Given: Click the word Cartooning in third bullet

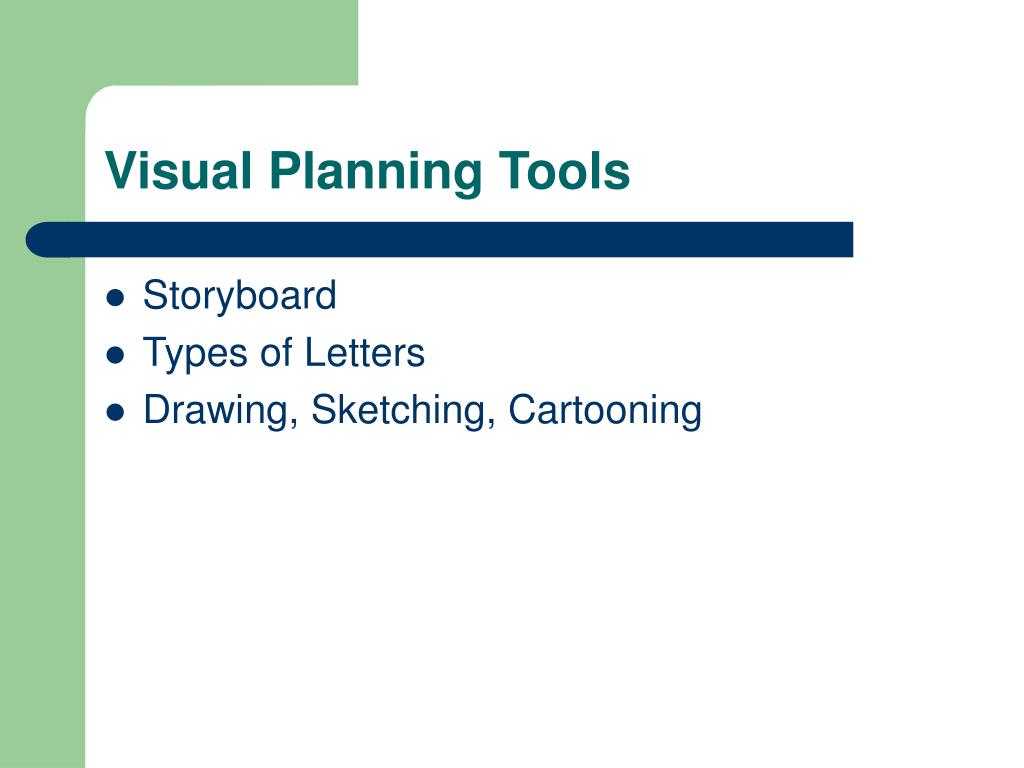Looking at the screenshot, I should 605,411.
